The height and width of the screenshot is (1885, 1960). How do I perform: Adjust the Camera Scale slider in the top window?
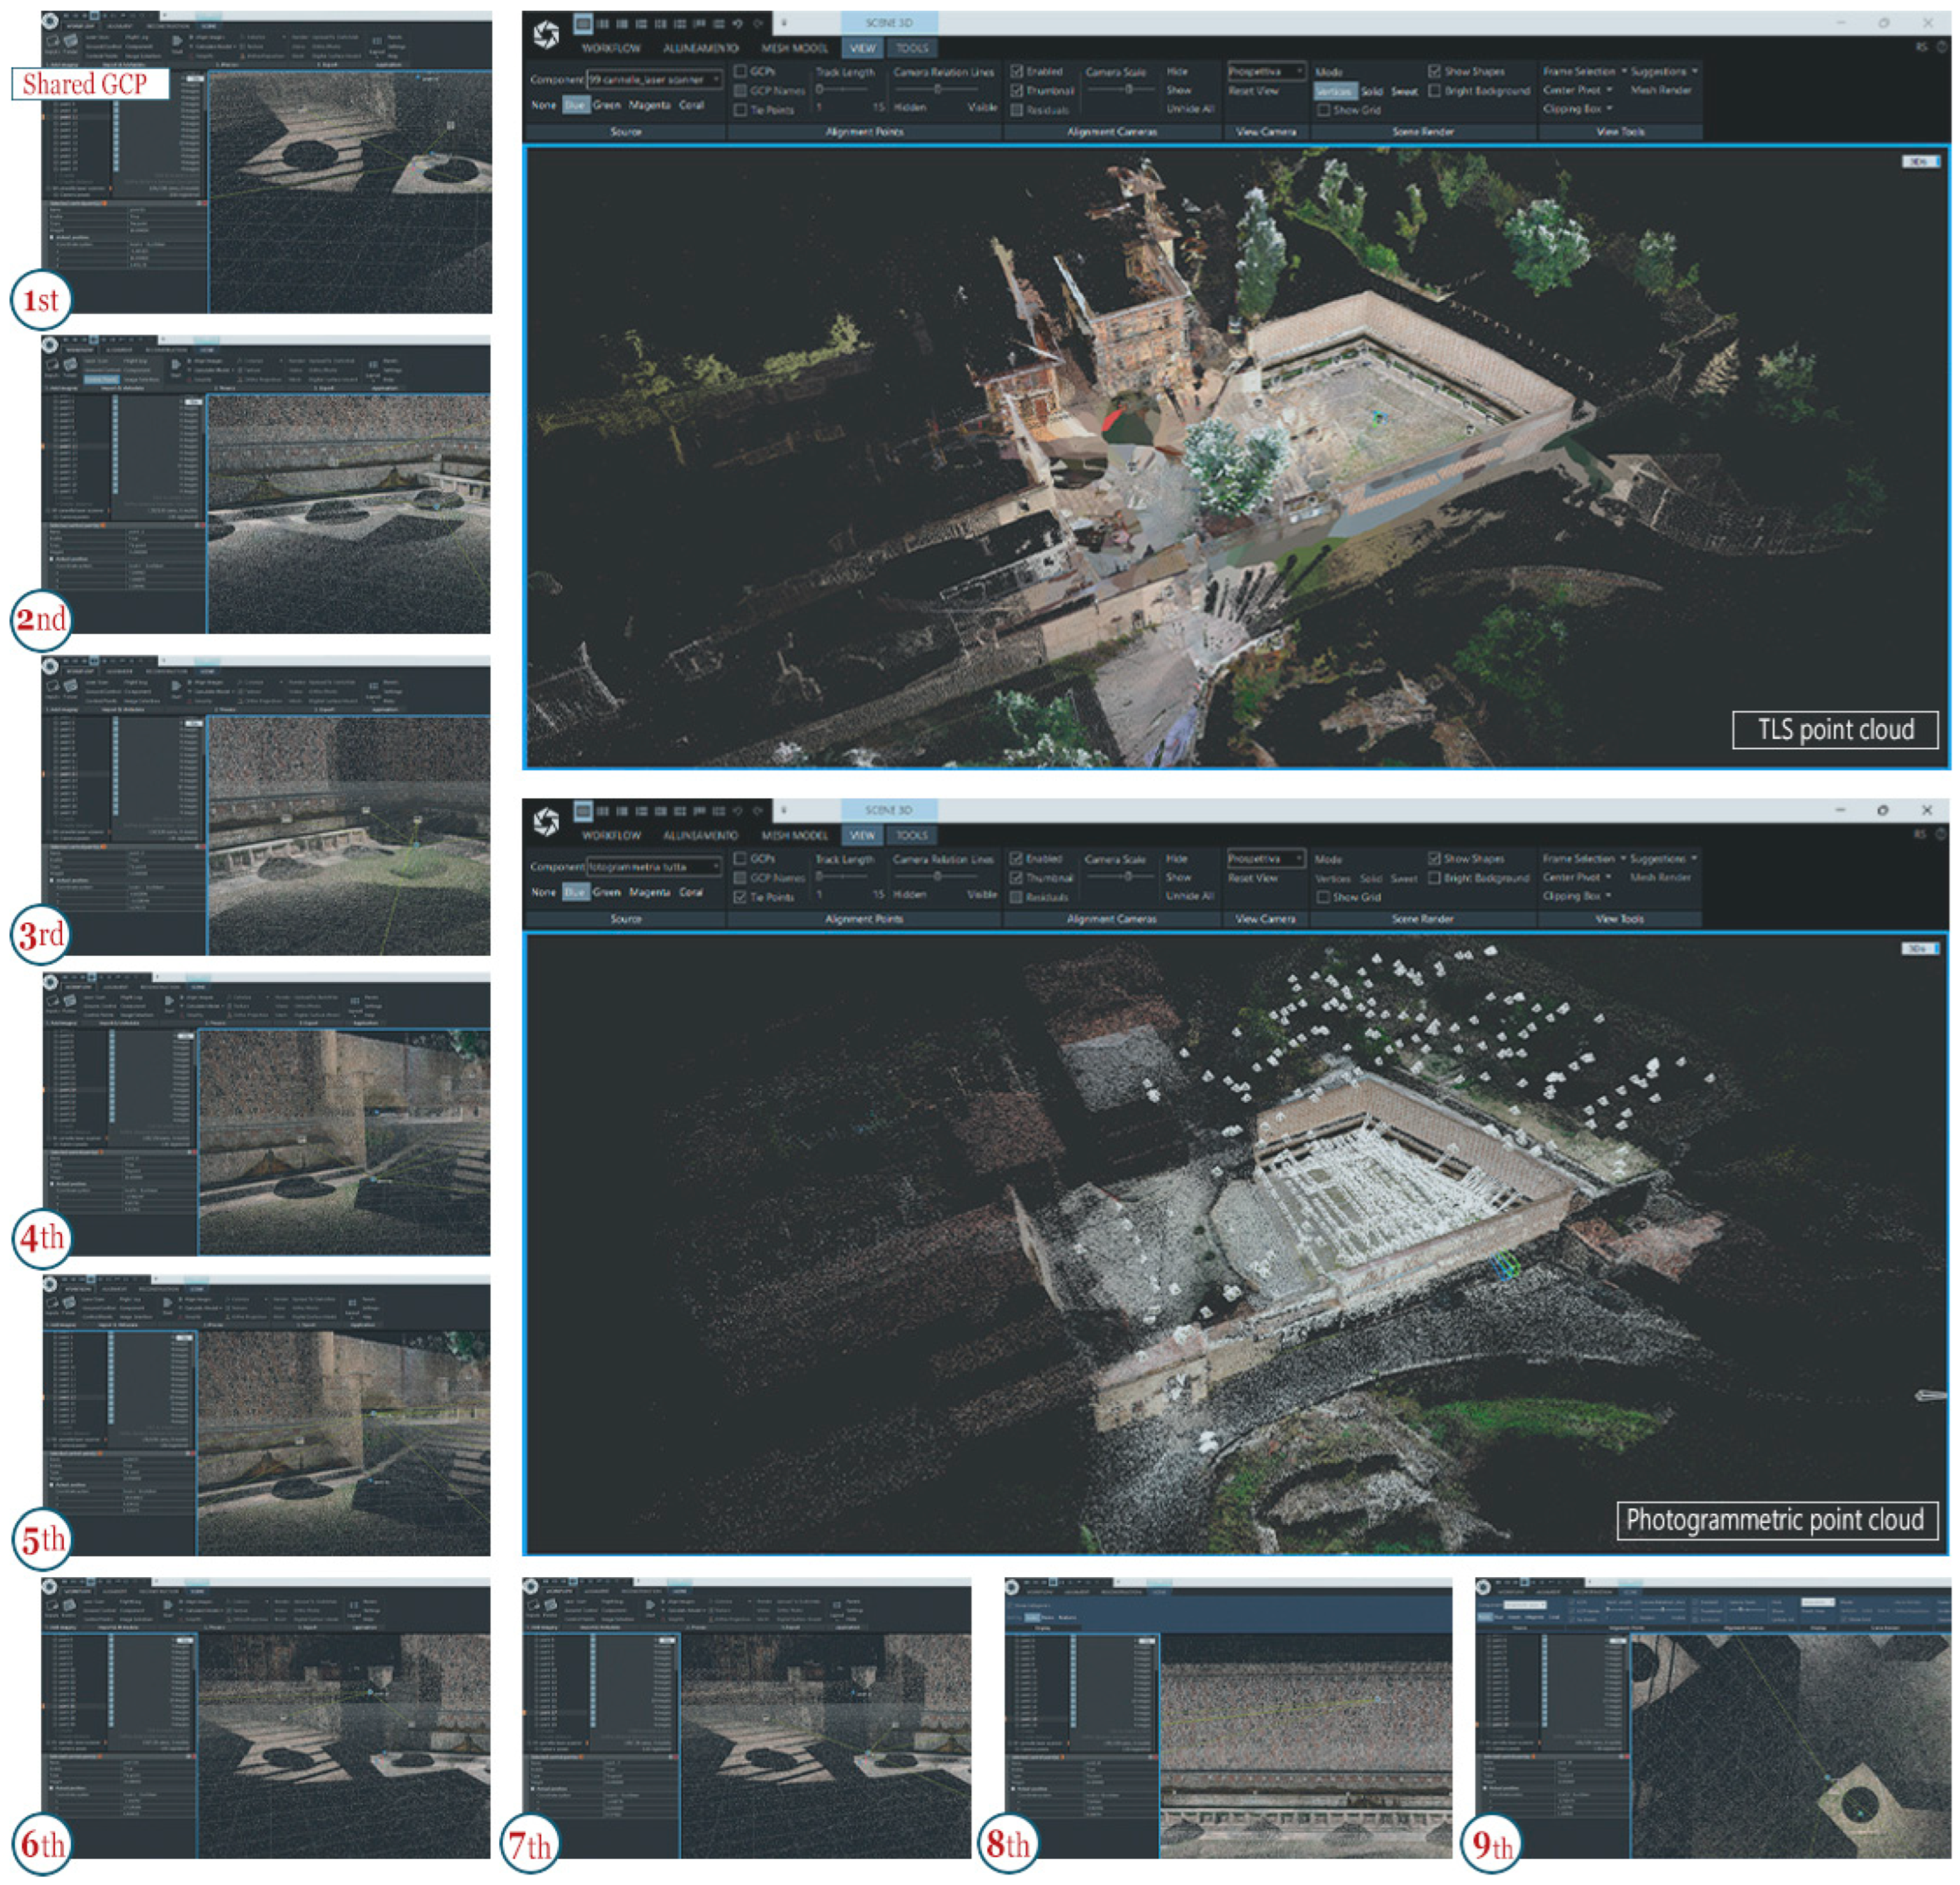click(x=1128, y=90)
